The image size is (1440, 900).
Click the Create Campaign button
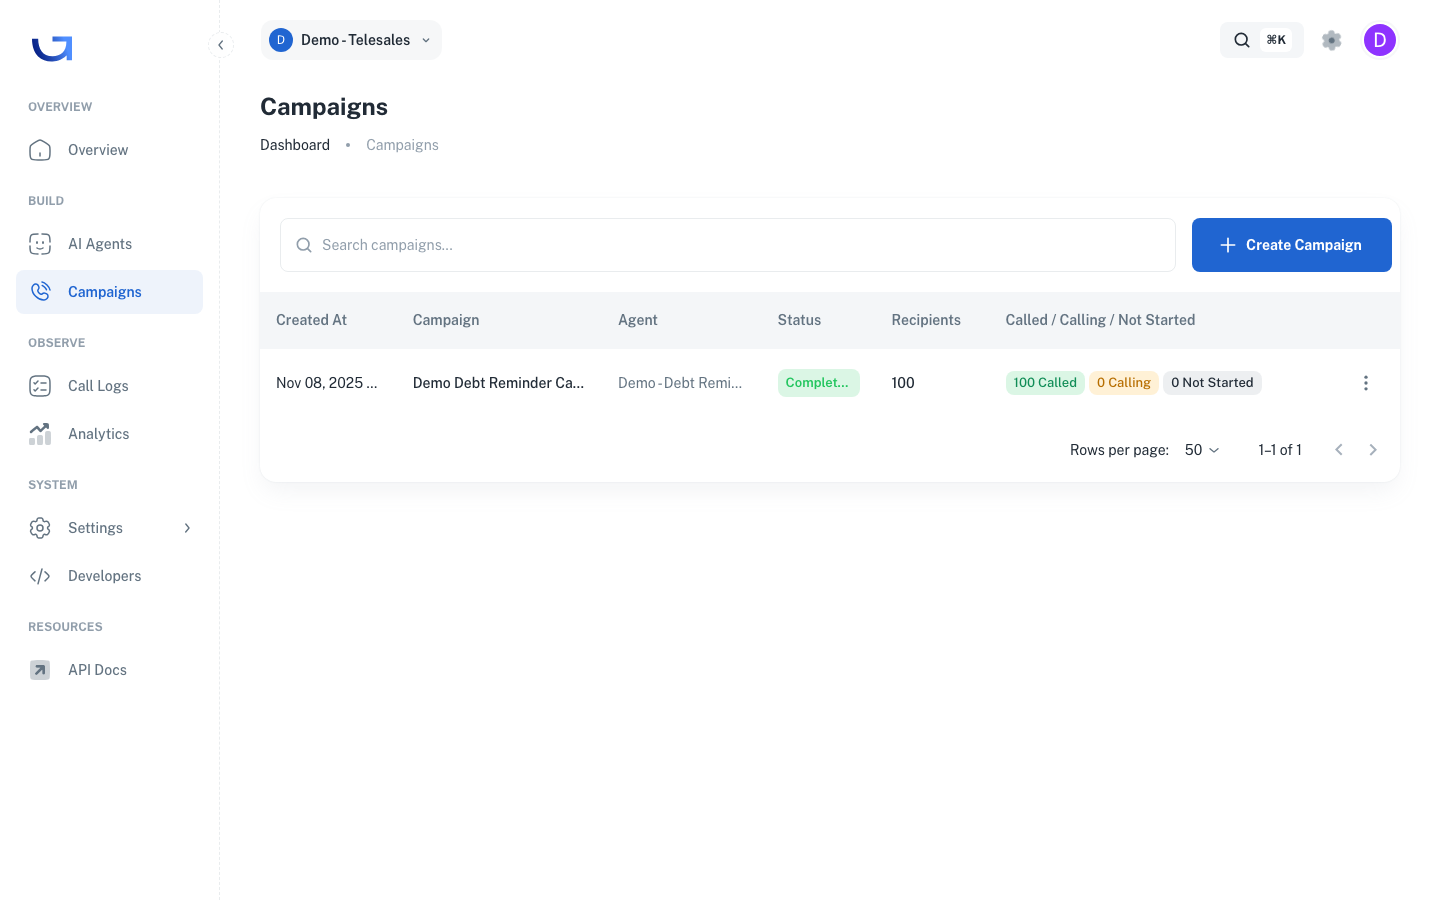[1292, 245]
